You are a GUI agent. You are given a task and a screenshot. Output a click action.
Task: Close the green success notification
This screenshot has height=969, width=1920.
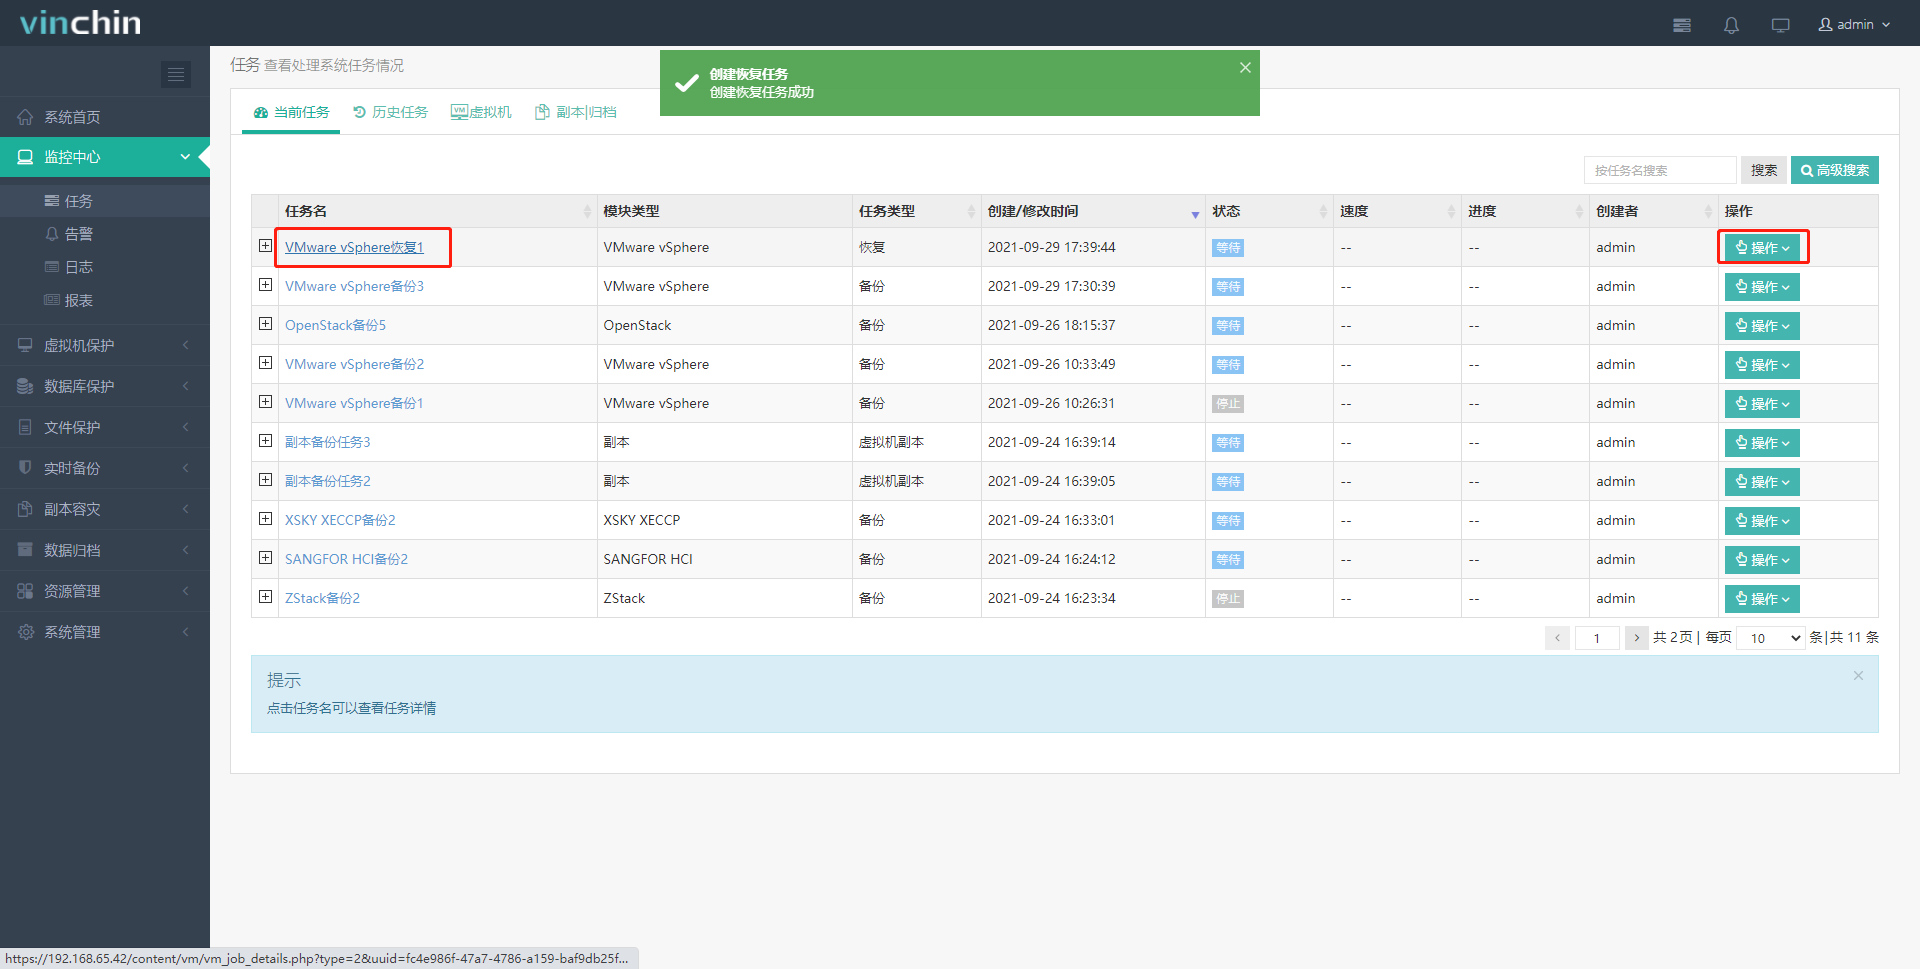[x=1245, y=68]
